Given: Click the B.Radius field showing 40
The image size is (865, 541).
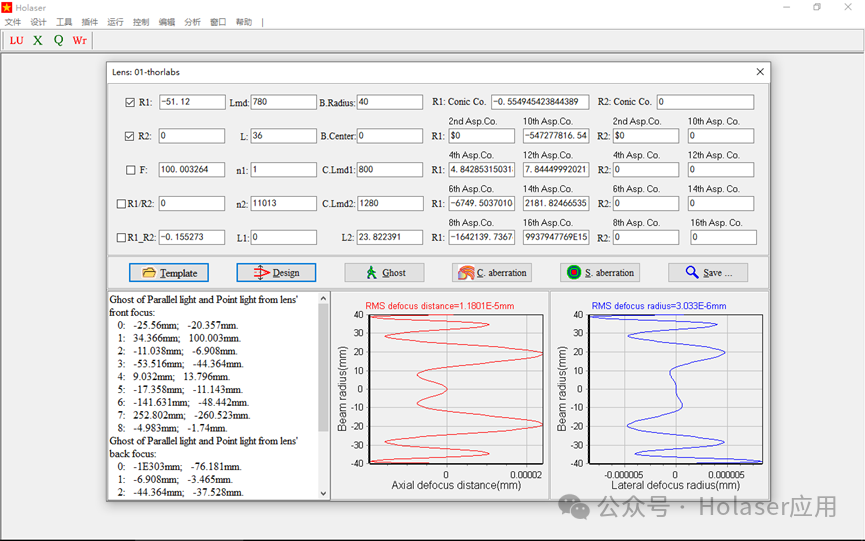Looking at the screenshot, I should pyautogui.click(x=389, y=102).
